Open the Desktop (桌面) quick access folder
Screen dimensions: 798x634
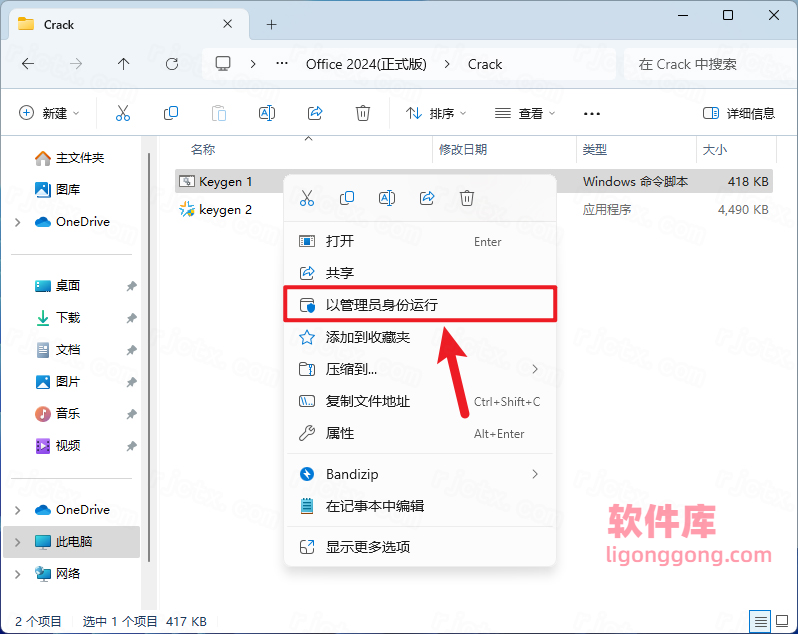58,286
